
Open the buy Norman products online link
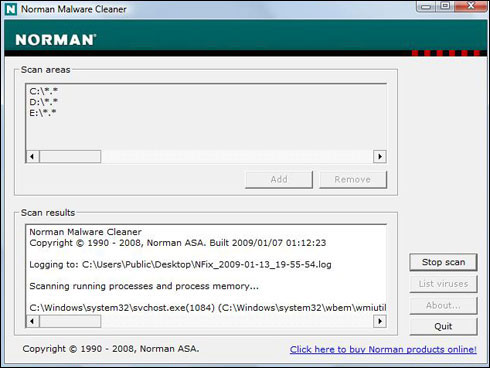383,349
